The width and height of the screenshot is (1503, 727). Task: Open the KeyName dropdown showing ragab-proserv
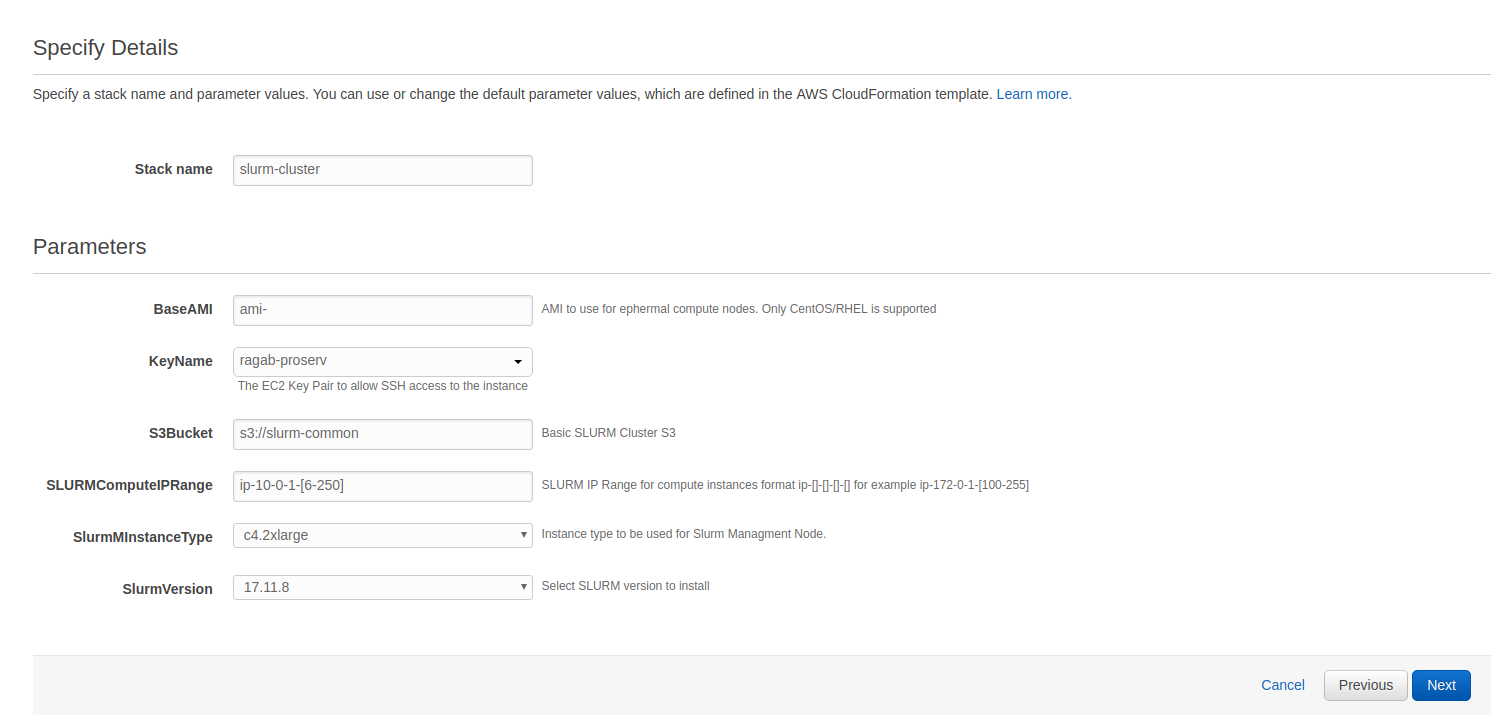tap(382, 361)
